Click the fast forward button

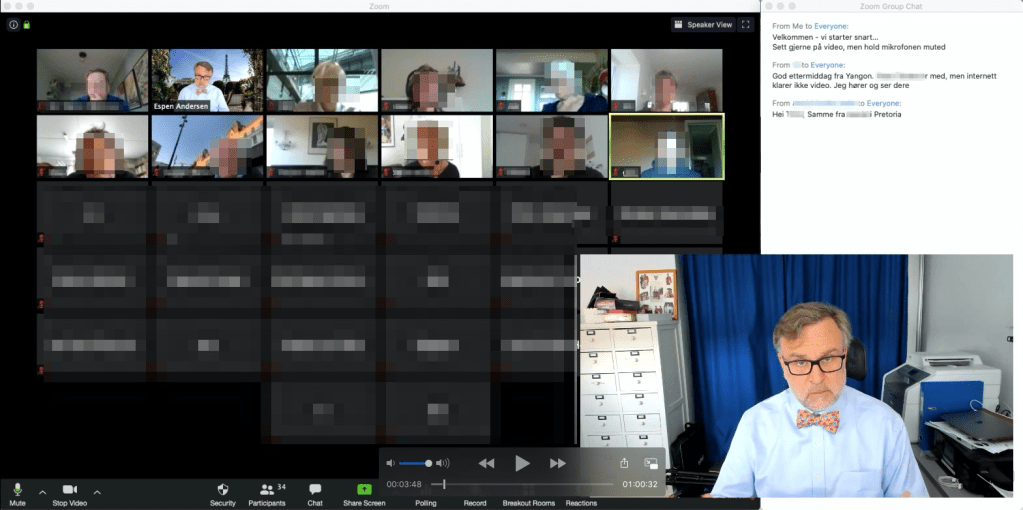tap(558, 463)
